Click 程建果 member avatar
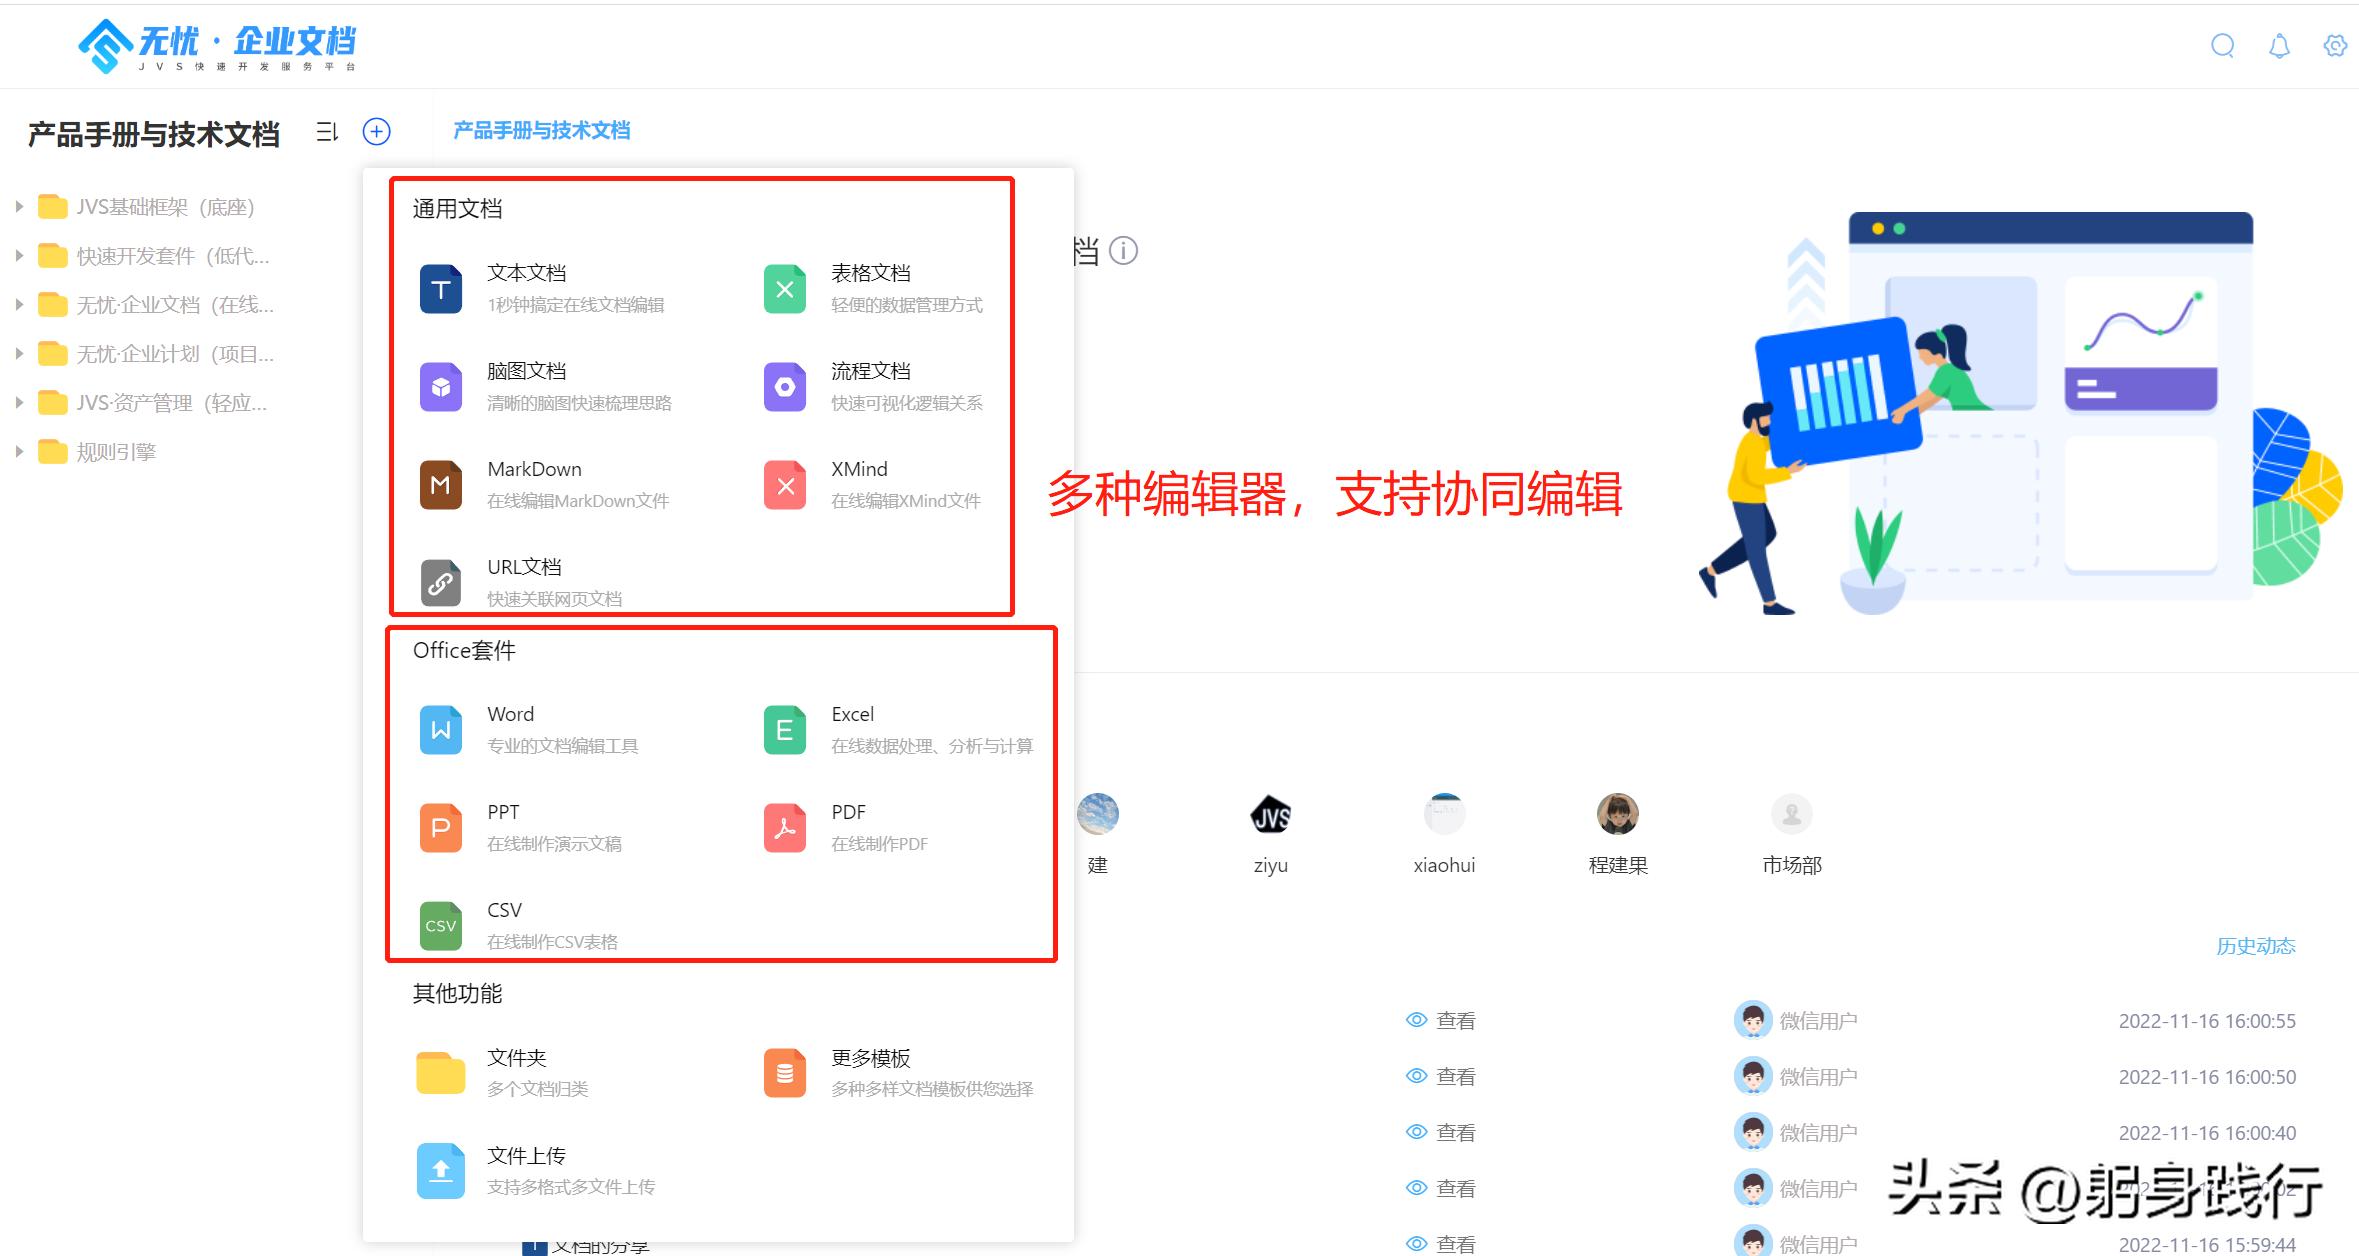The image size is (2359, 1256). click(1618, 814)
